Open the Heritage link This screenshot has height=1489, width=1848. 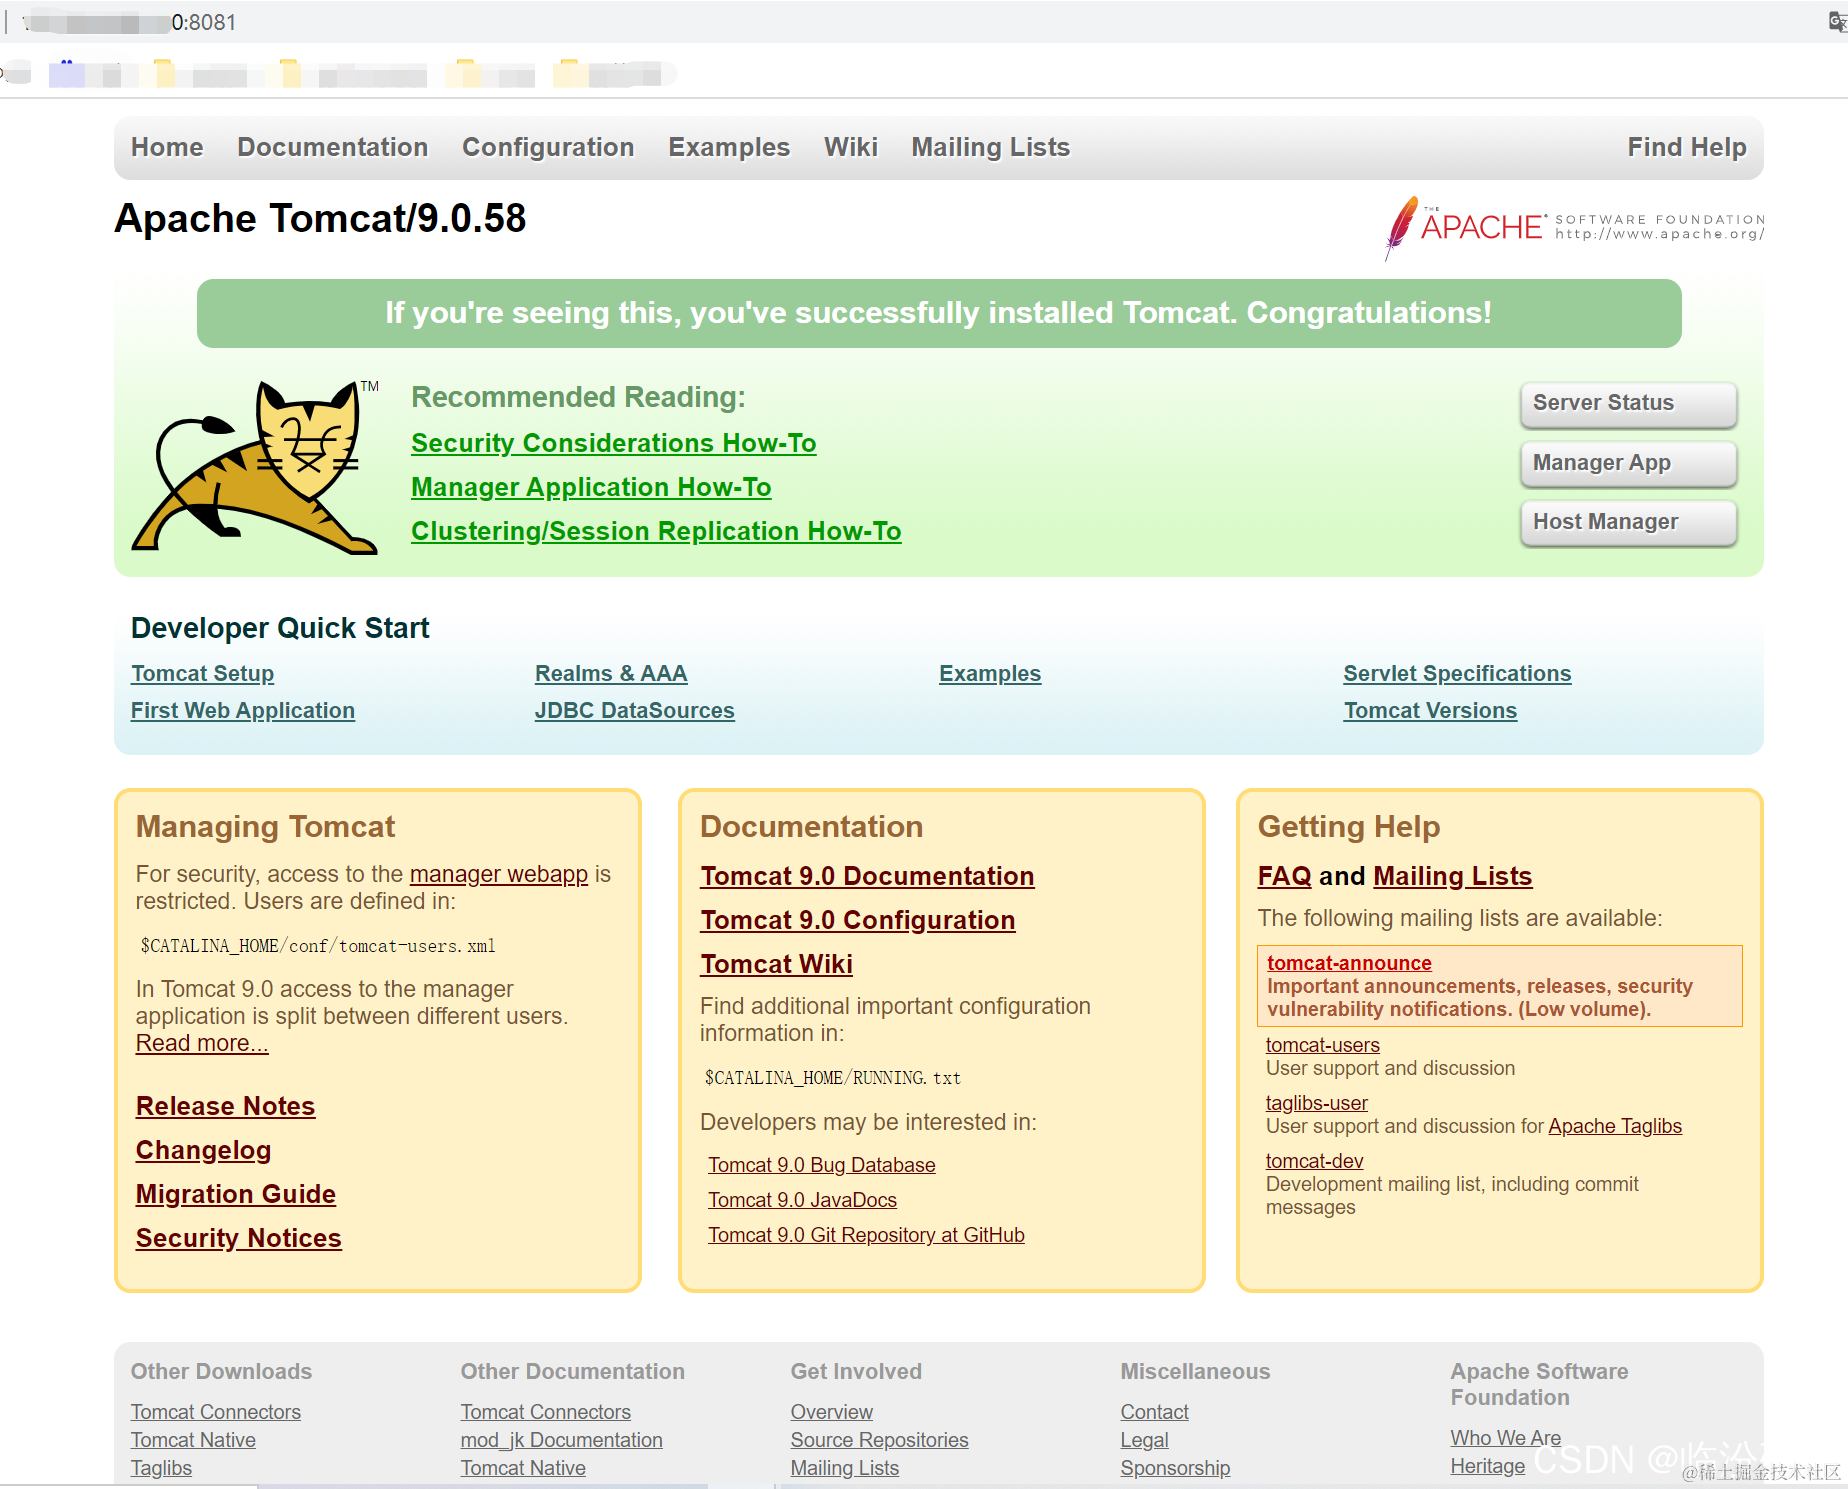pyautogui.click(x=1487, y=1466)
